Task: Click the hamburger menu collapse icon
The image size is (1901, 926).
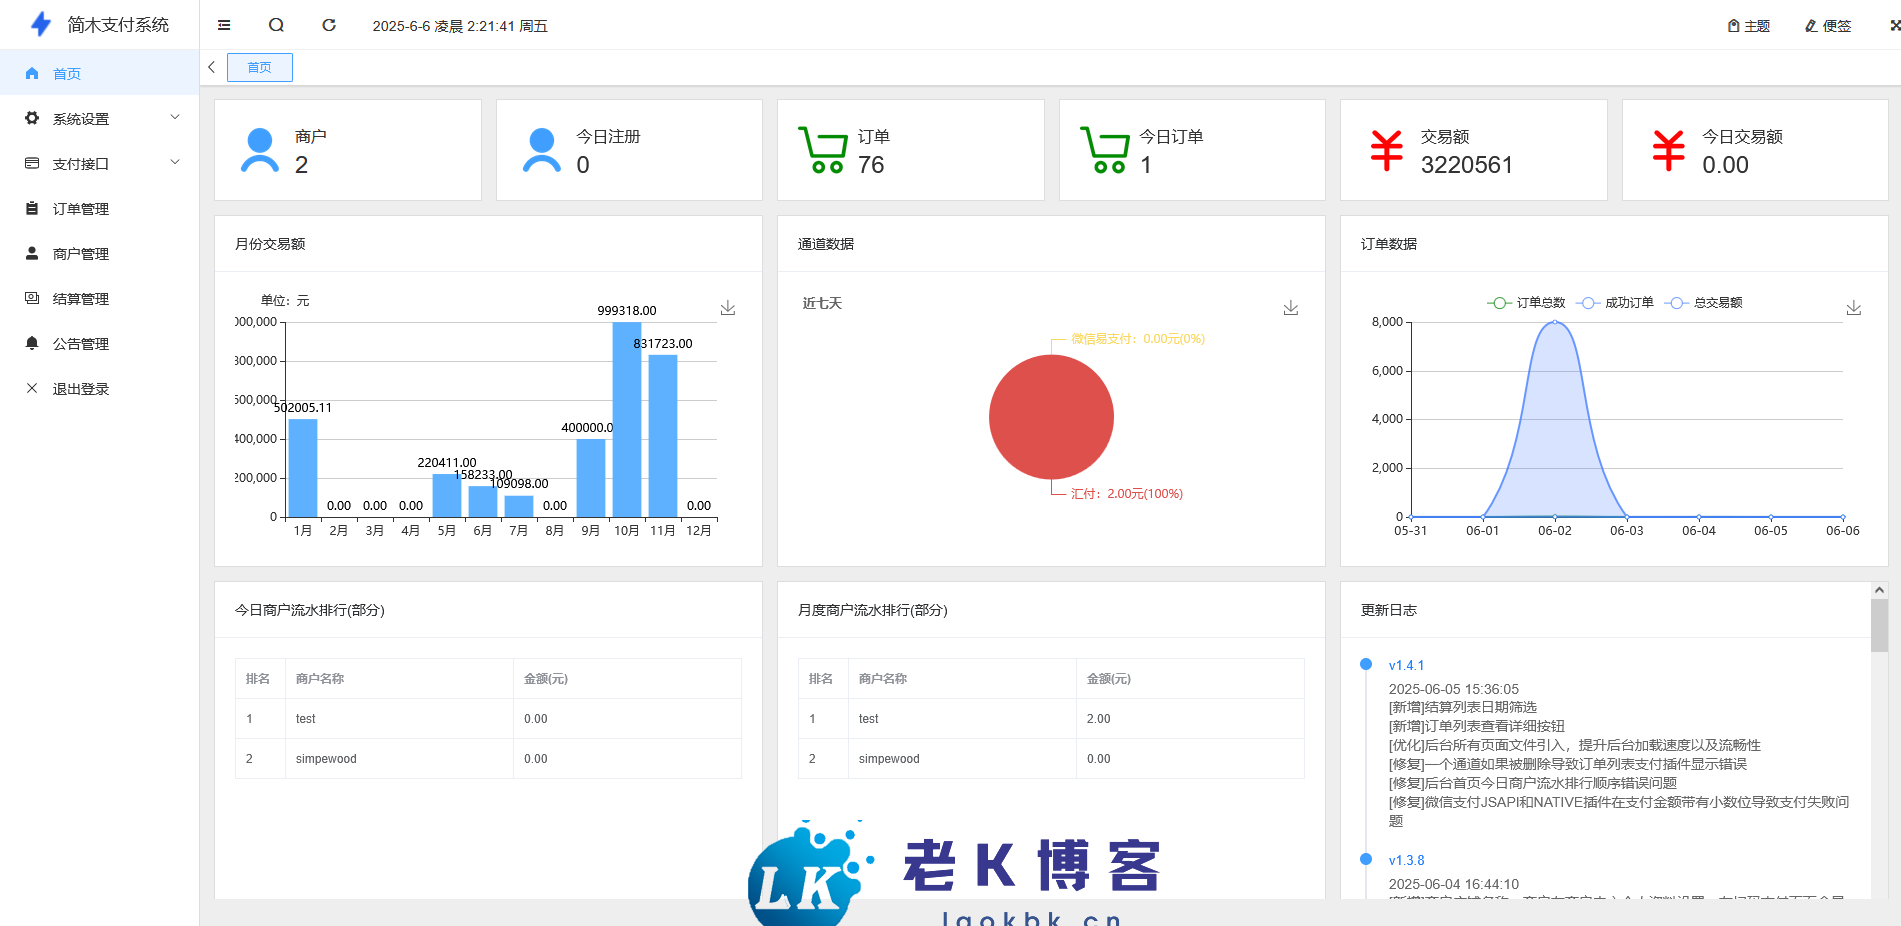Action: coord(224,25)
